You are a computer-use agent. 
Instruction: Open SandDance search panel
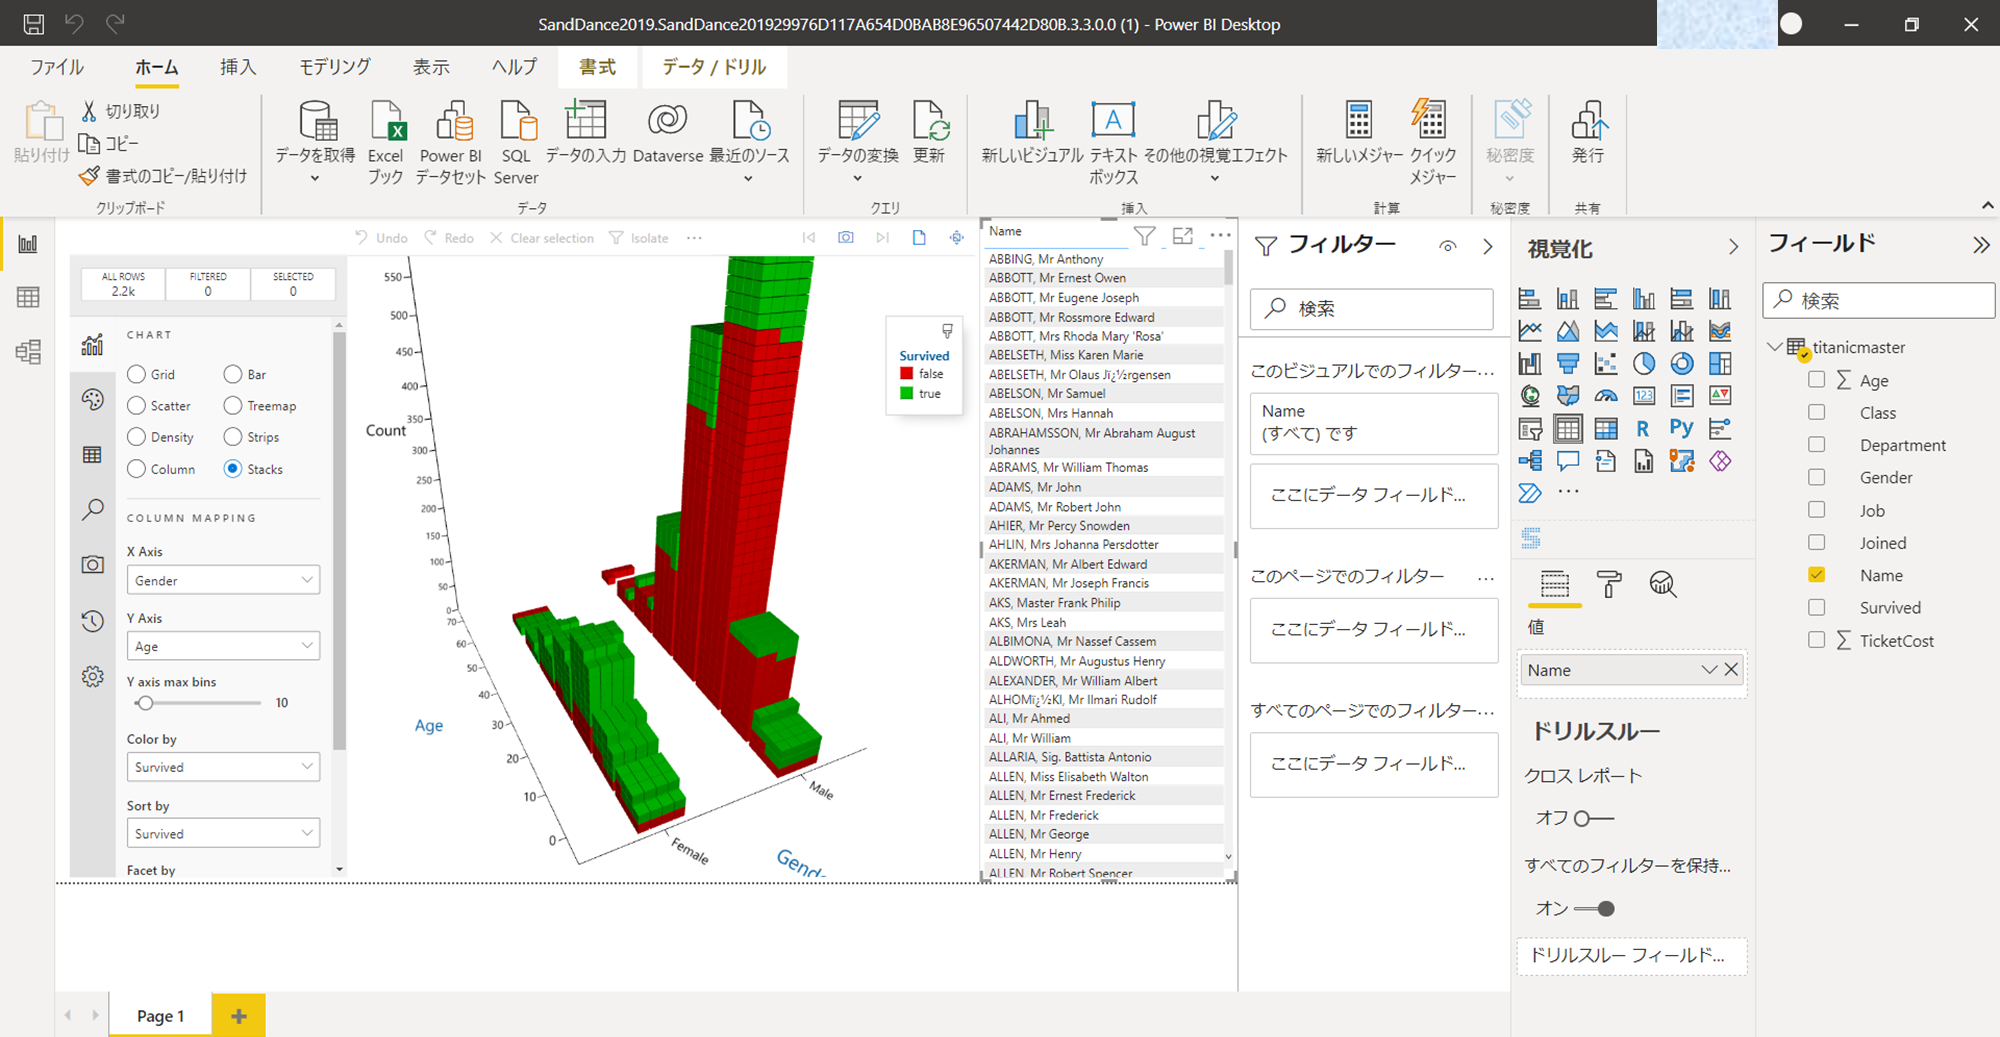(92, 510)
